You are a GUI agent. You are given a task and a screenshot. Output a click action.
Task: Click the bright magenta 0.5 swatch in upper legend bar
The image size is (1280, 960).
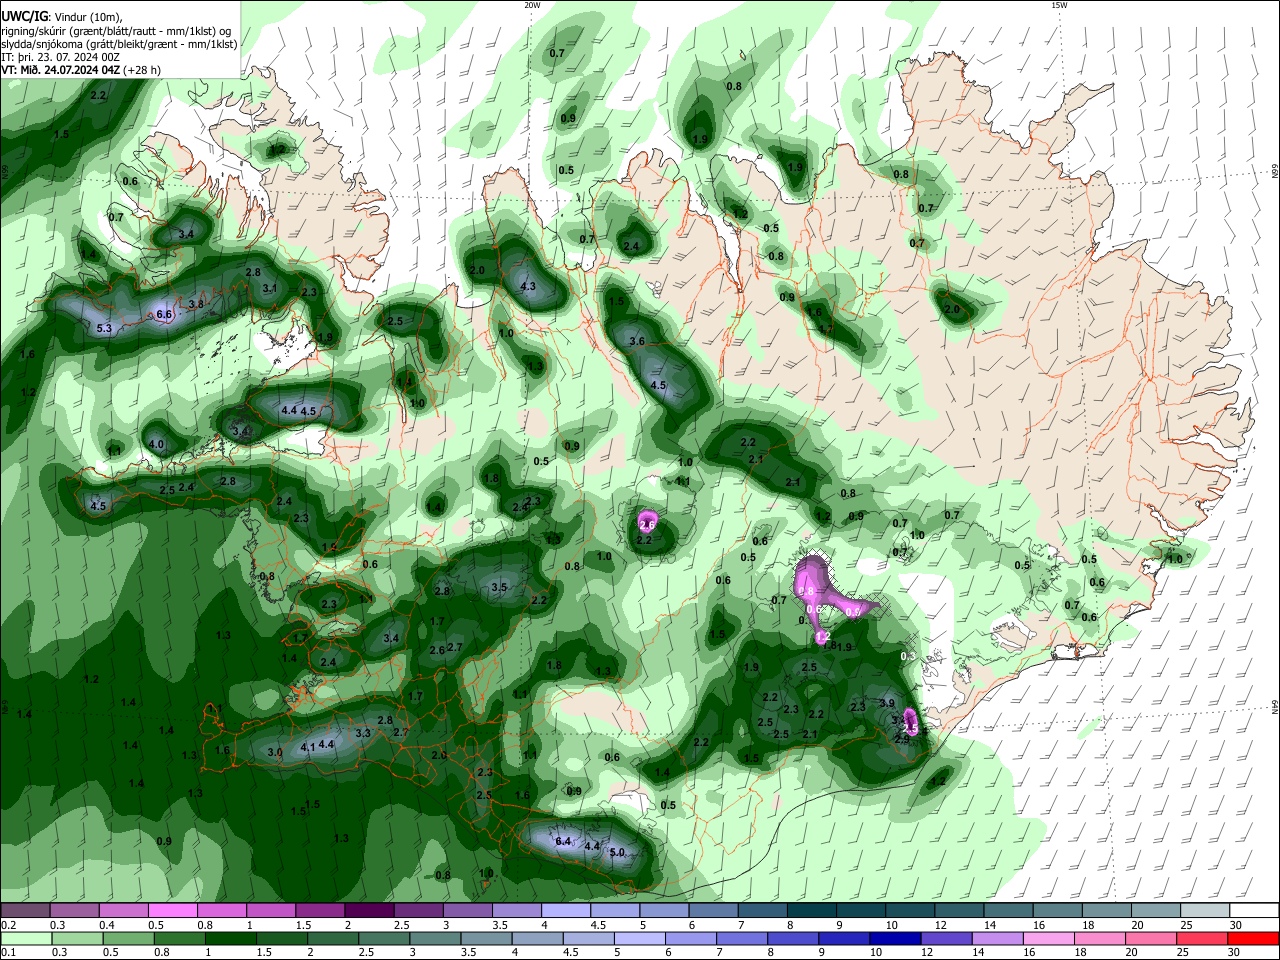[172, 911]
